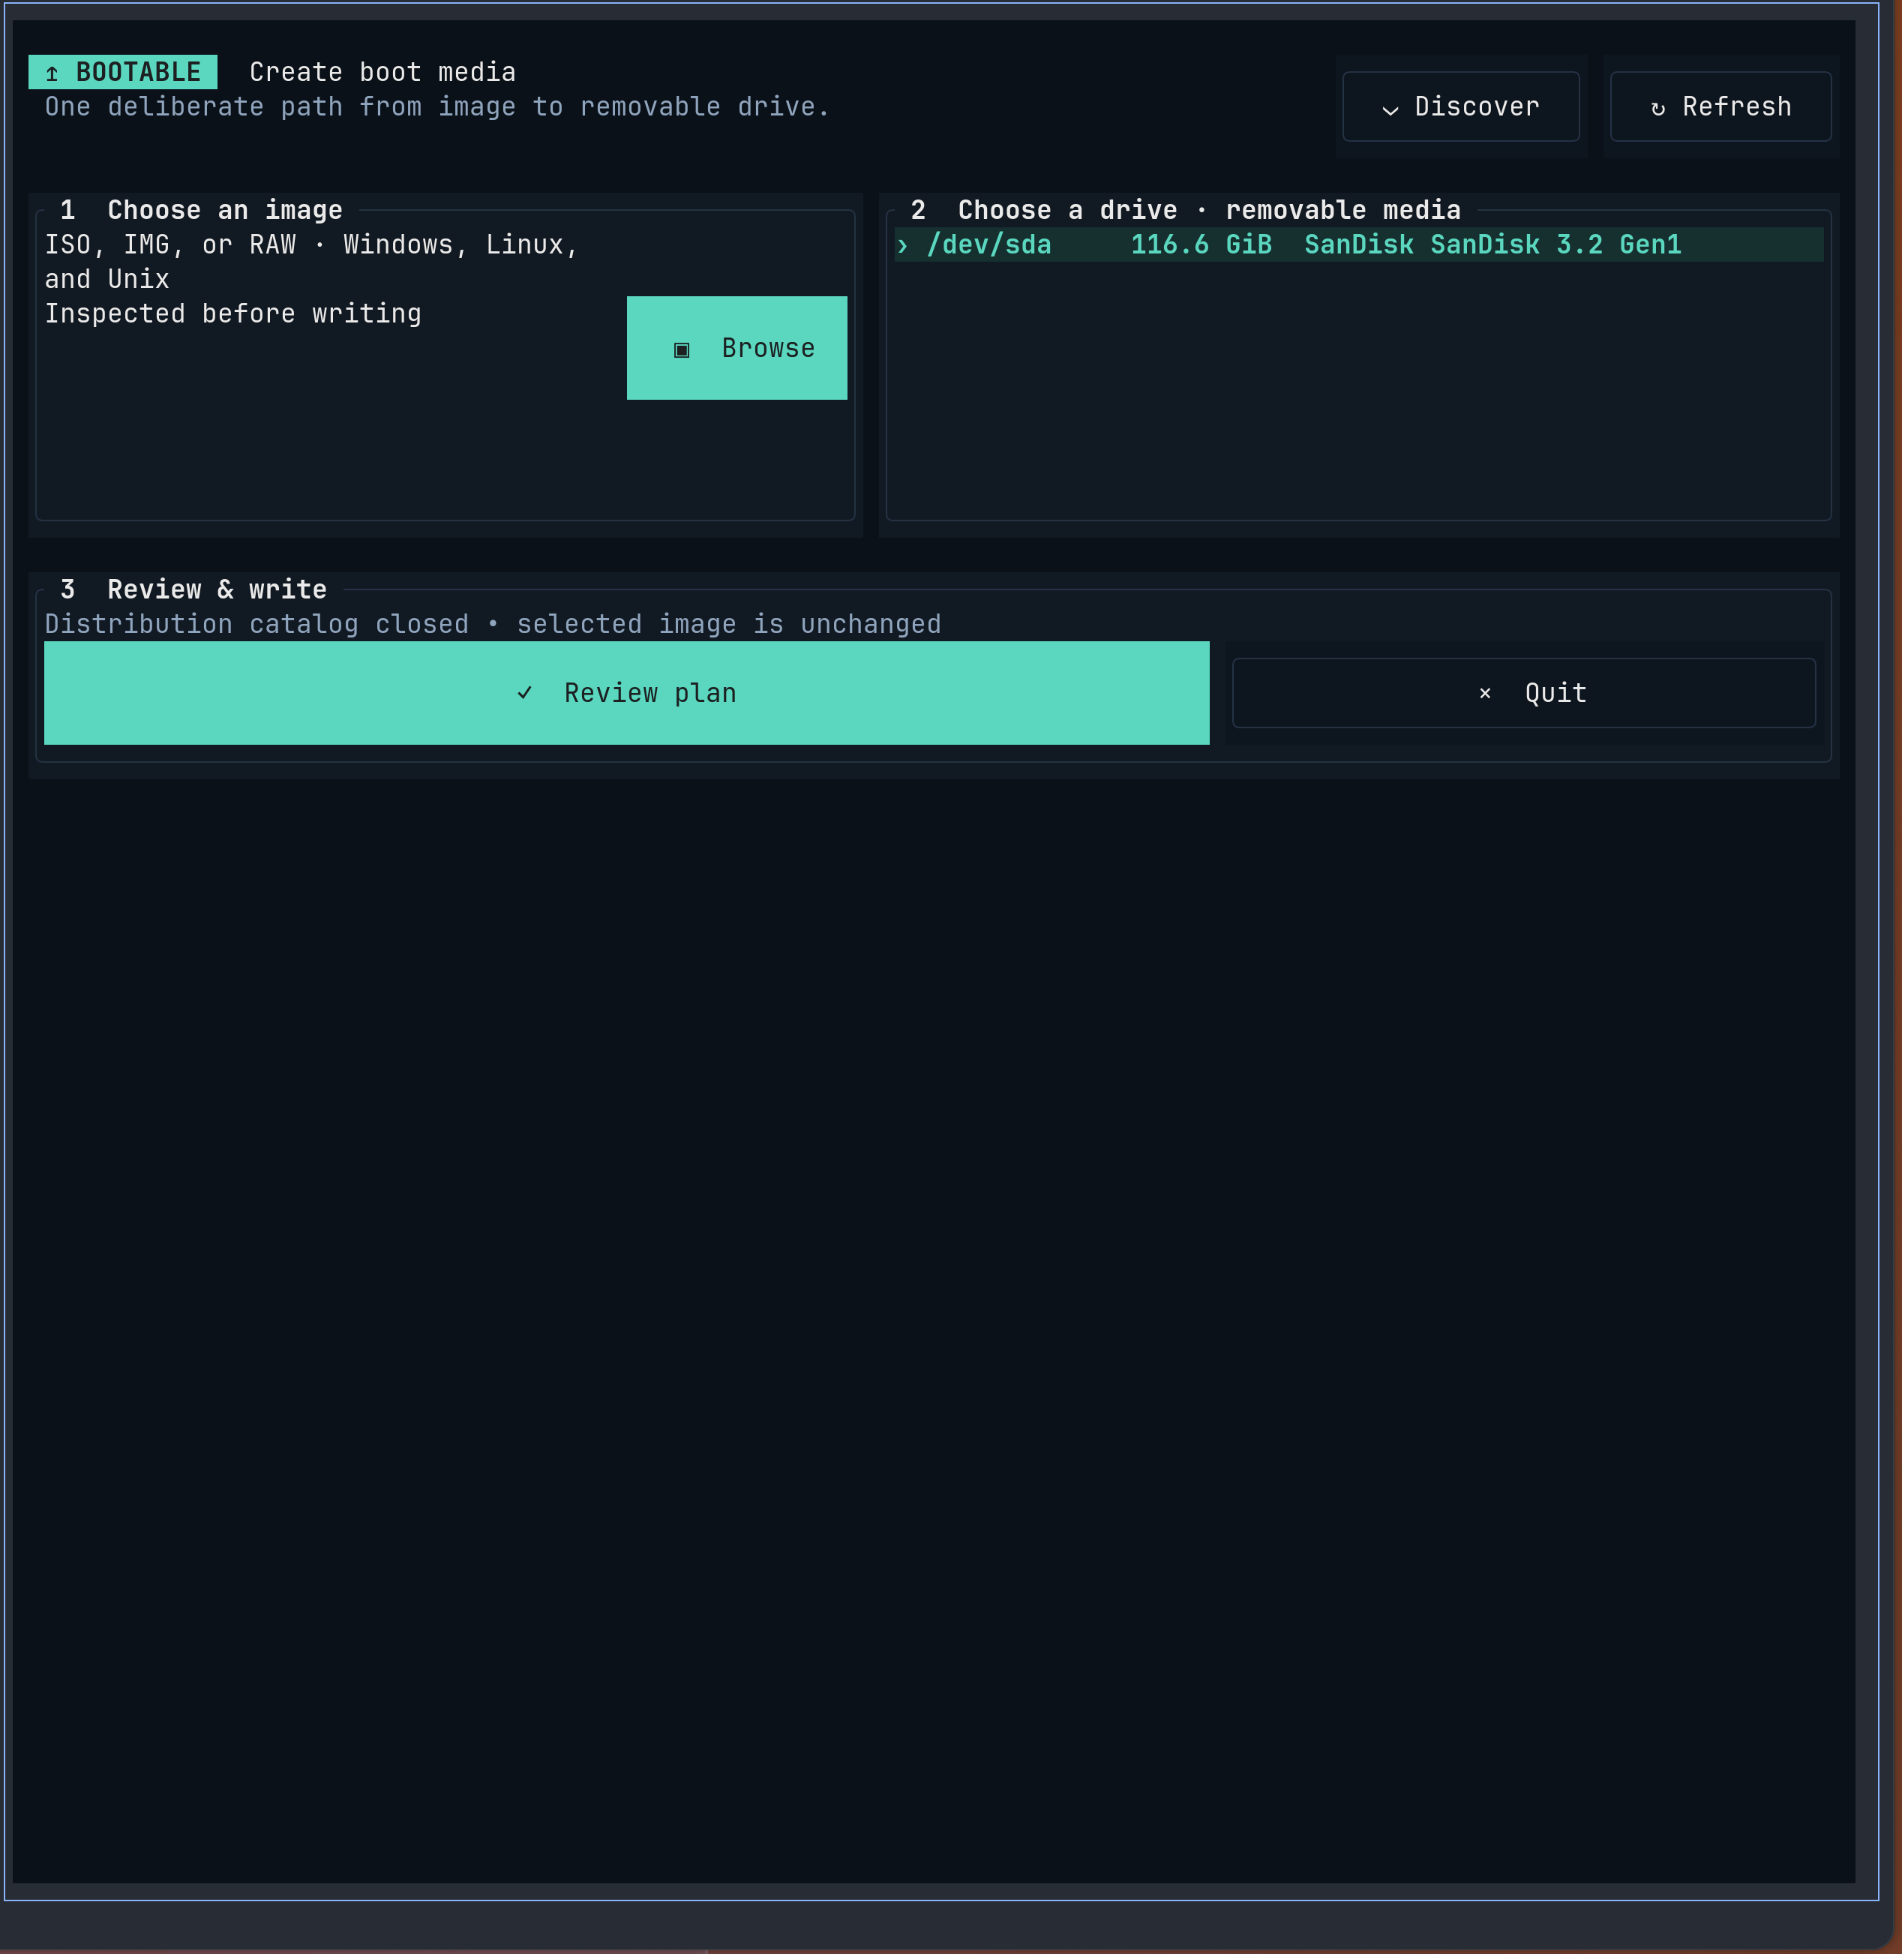Open the Review plan step
The width and height of the screenshot is (1902, 1954).
[x=627, y=693]
